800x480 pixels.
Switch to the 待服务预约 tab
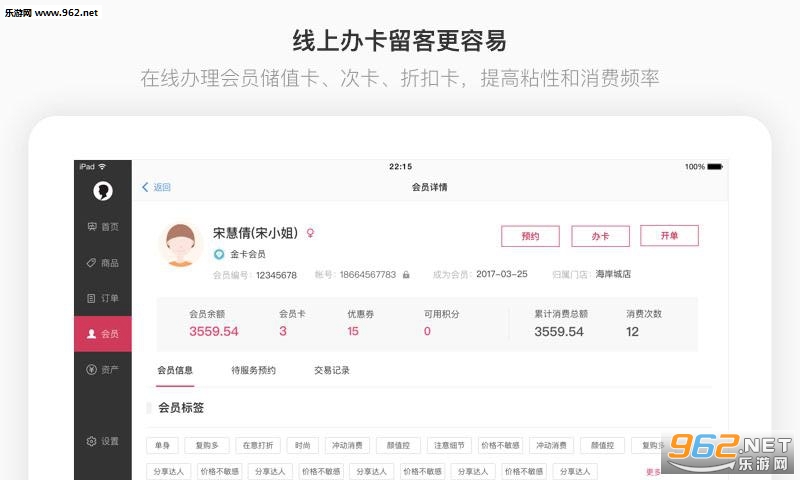[x=254, y=370]
